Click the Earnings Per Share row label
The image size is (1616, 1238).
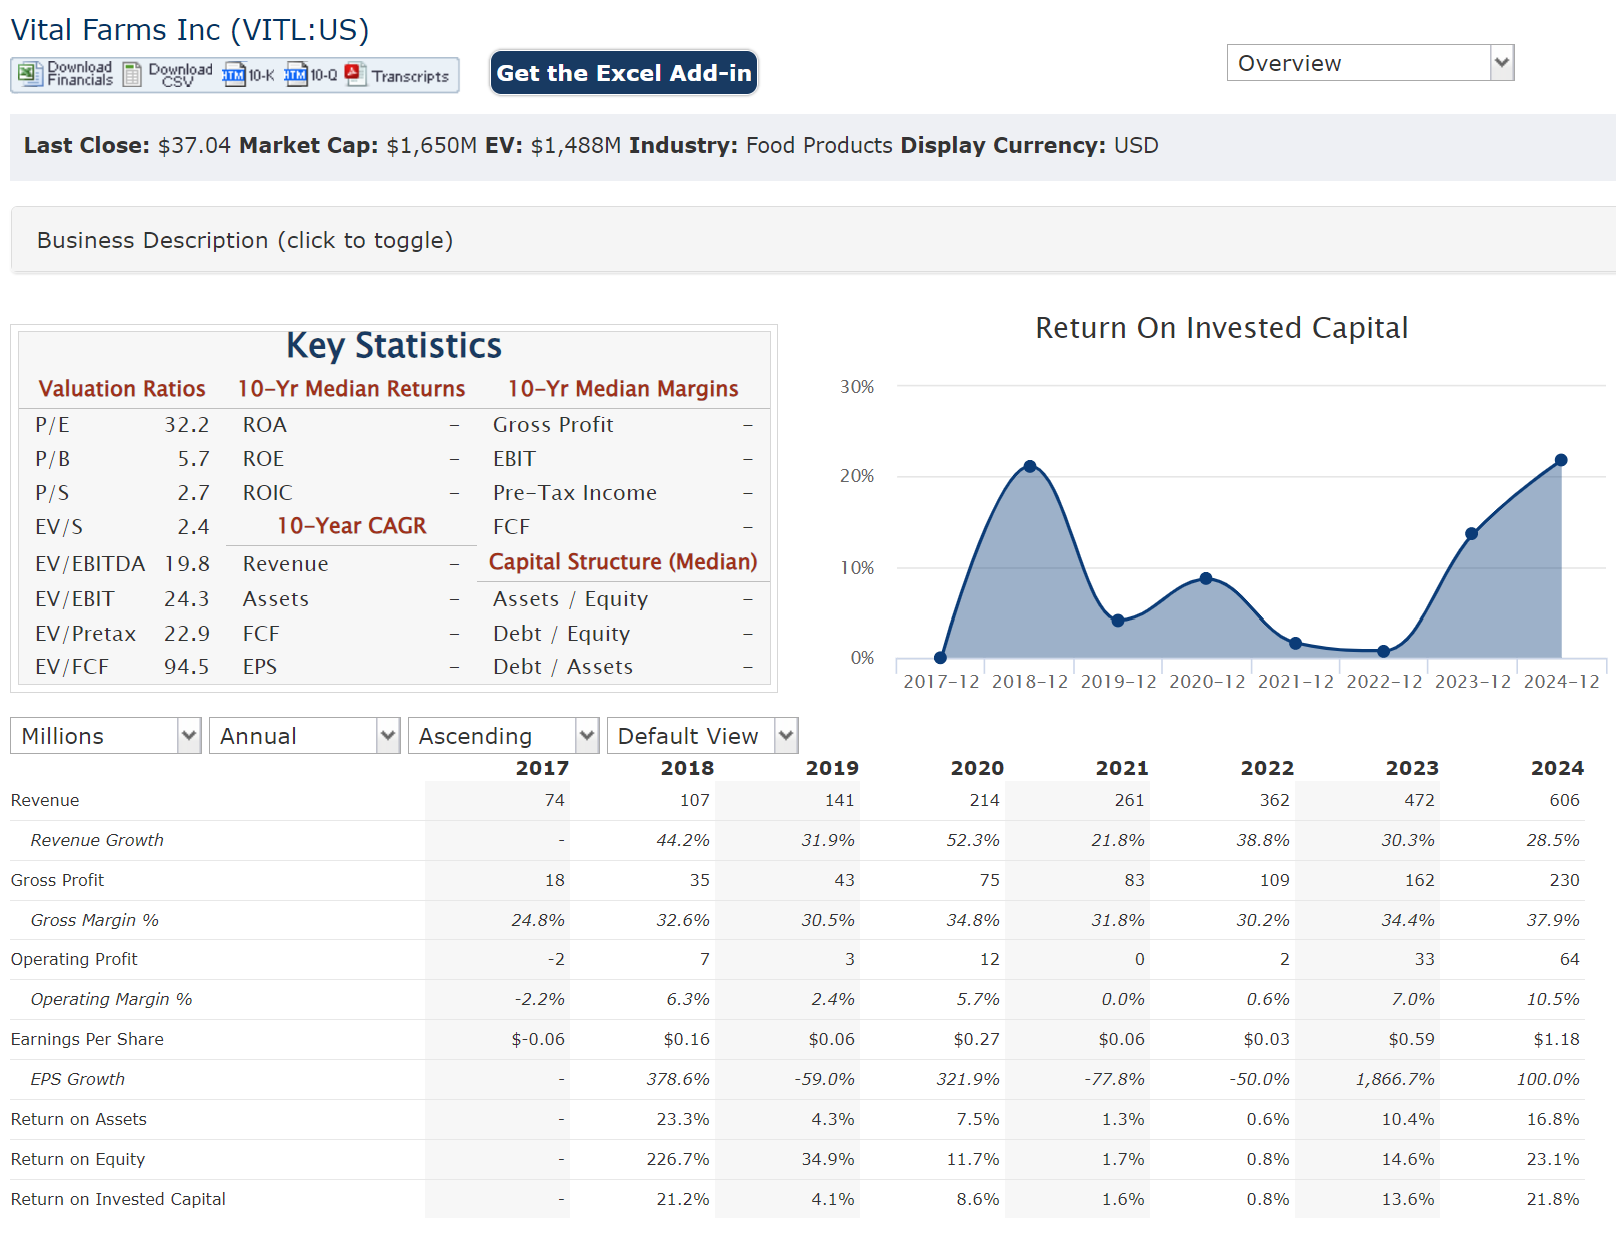pos(87,1039)
